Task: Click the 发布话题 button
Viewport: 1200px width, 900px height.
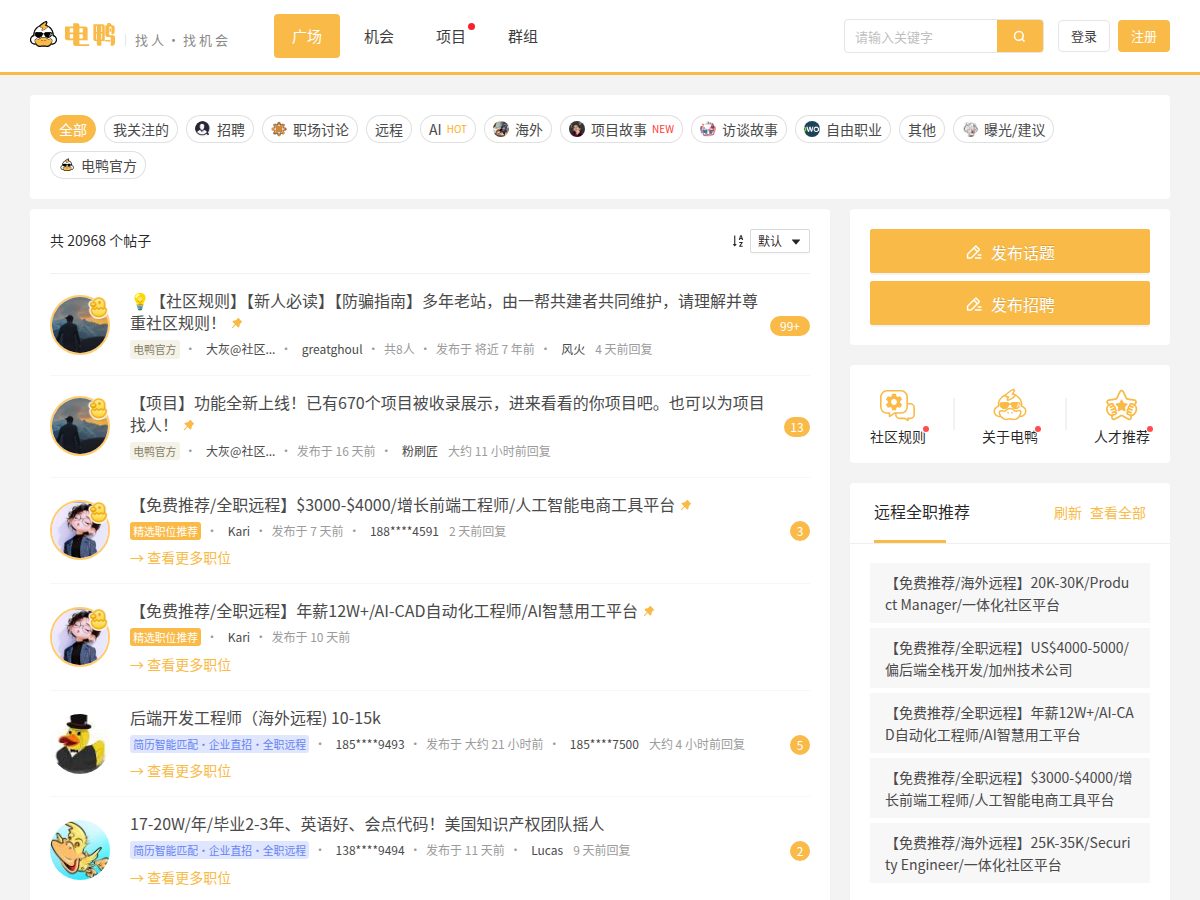Action: click(1010, 251)
